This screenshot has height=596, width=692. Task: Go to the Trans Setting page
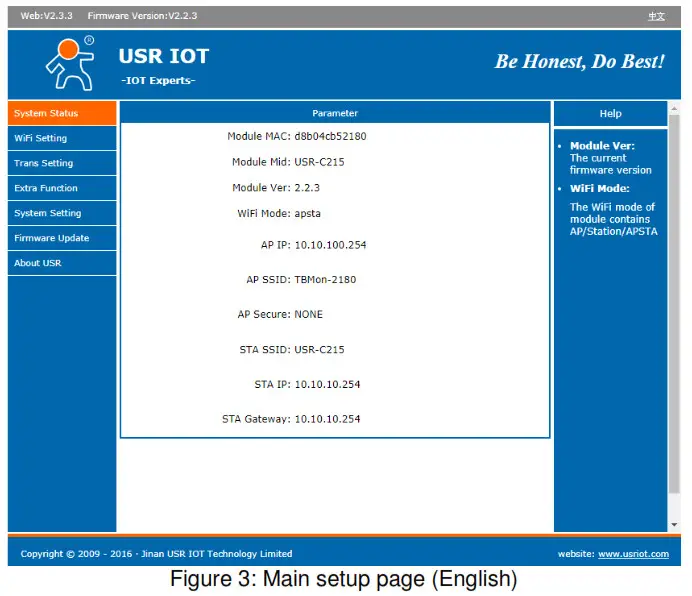click(x=62, y=163)
